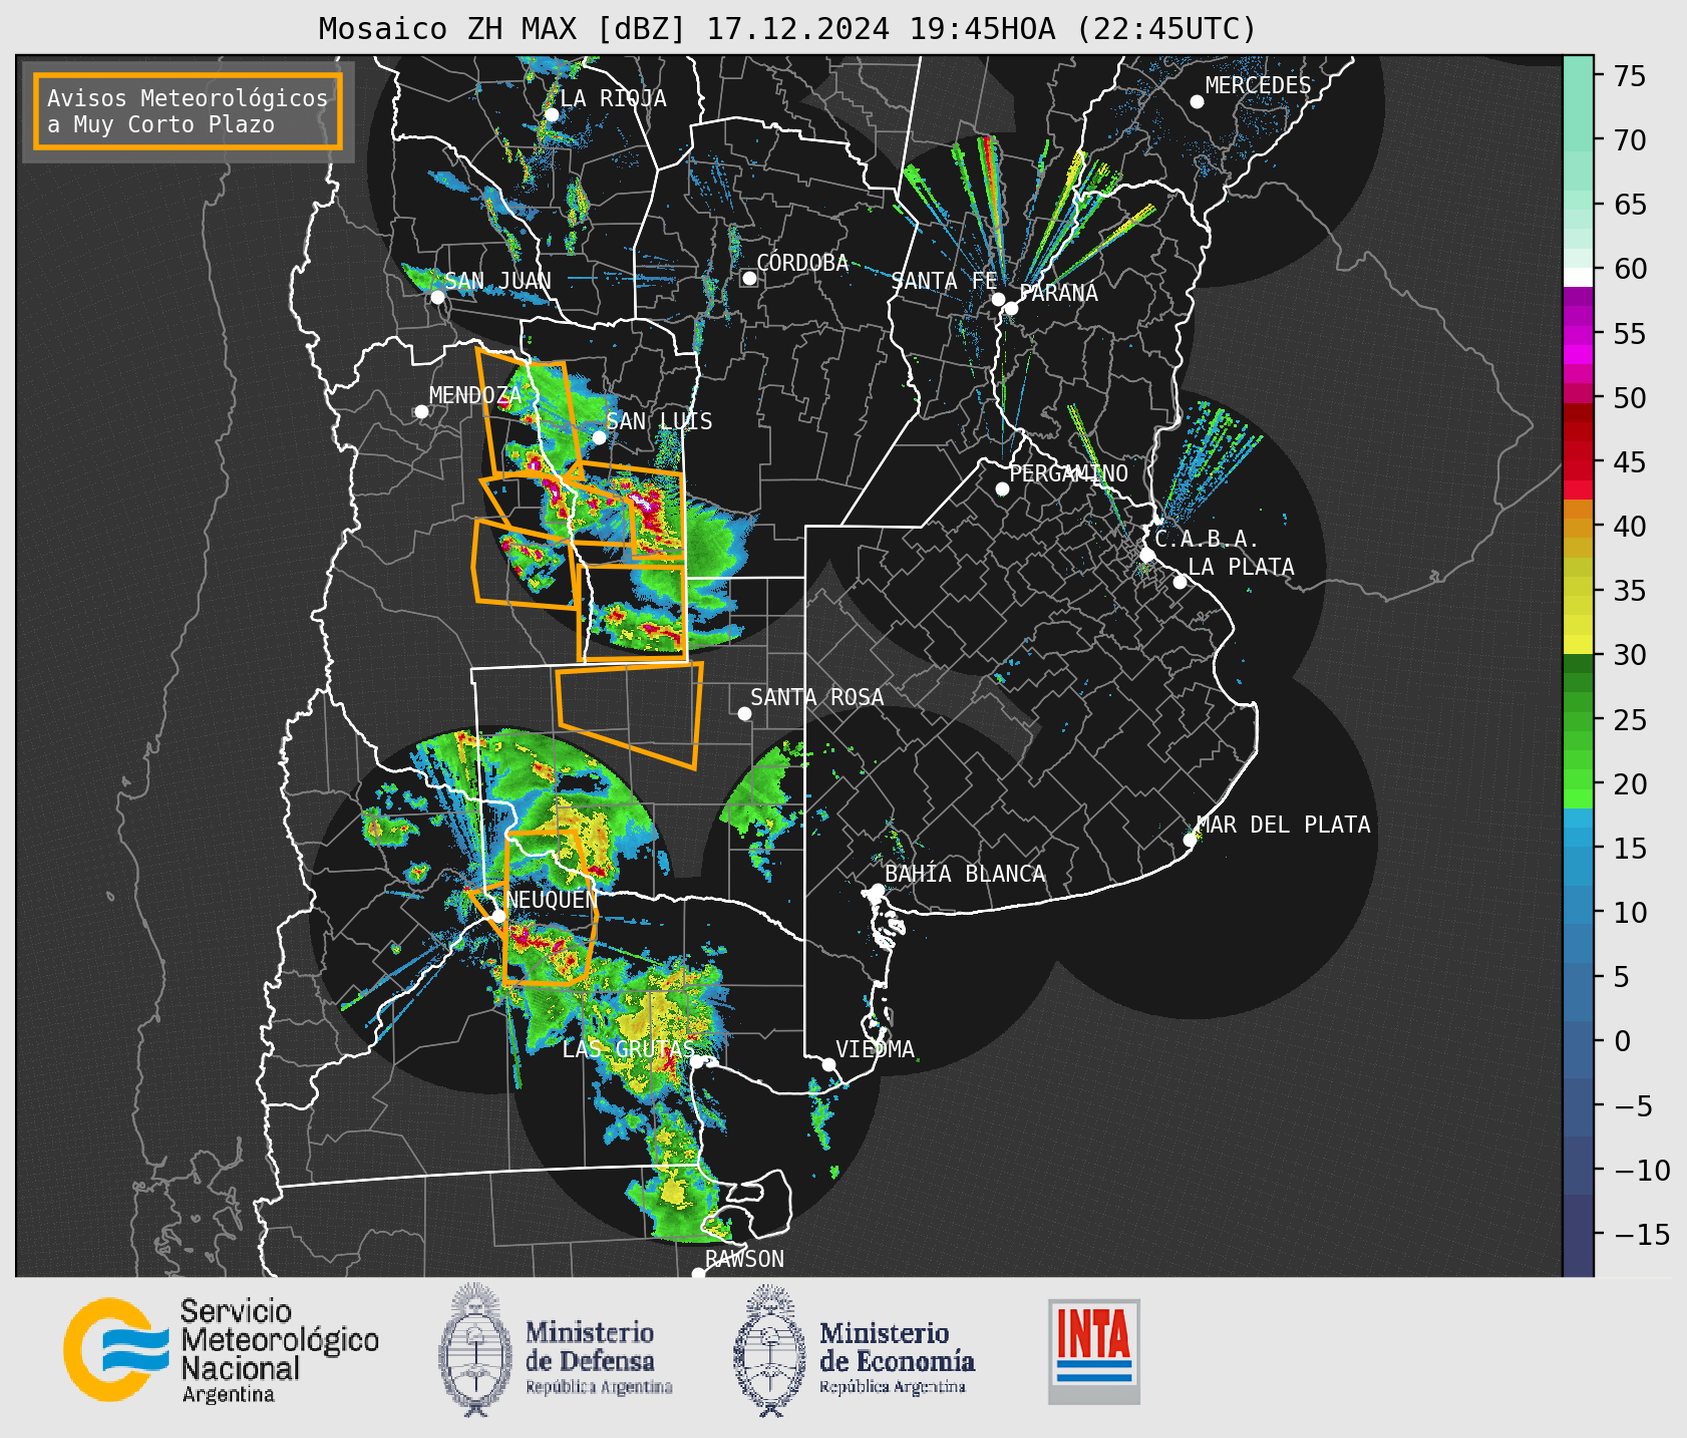Click the white dot marker for Pergamino
1687x1438 pixels.
1002,489
